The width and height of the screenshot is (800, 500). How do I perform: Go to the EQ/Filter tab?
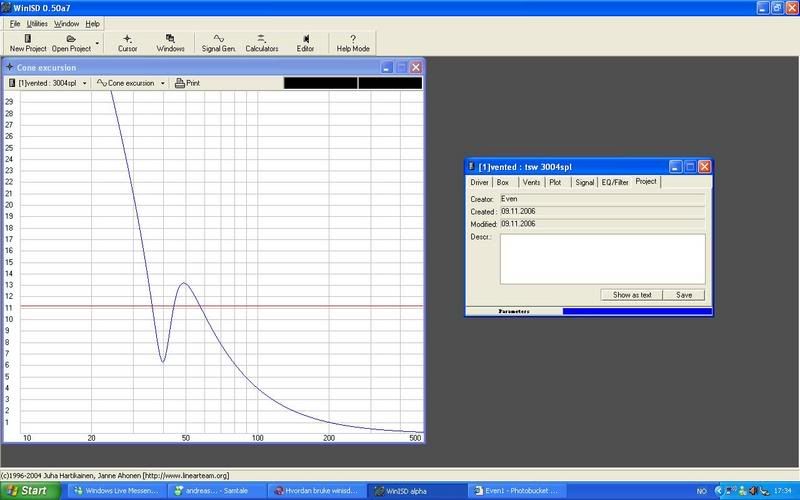(615, 183)
